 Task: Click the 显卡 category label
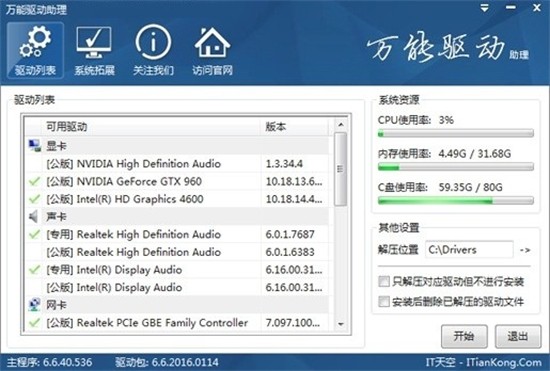pos(56,146)
